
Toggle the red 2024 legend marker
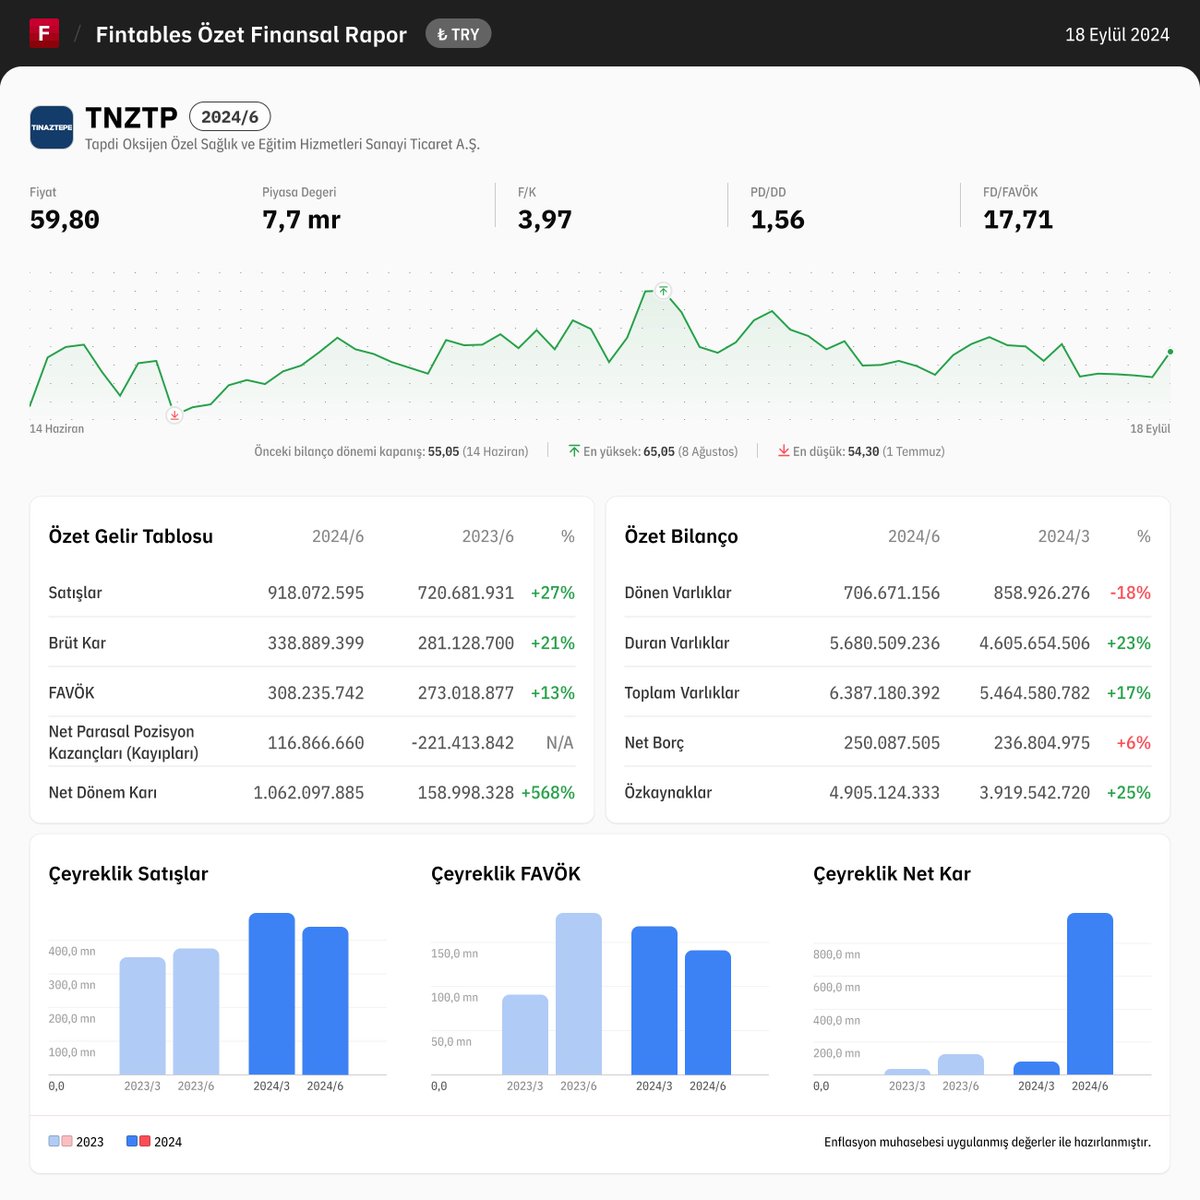tap(143, 1140)
